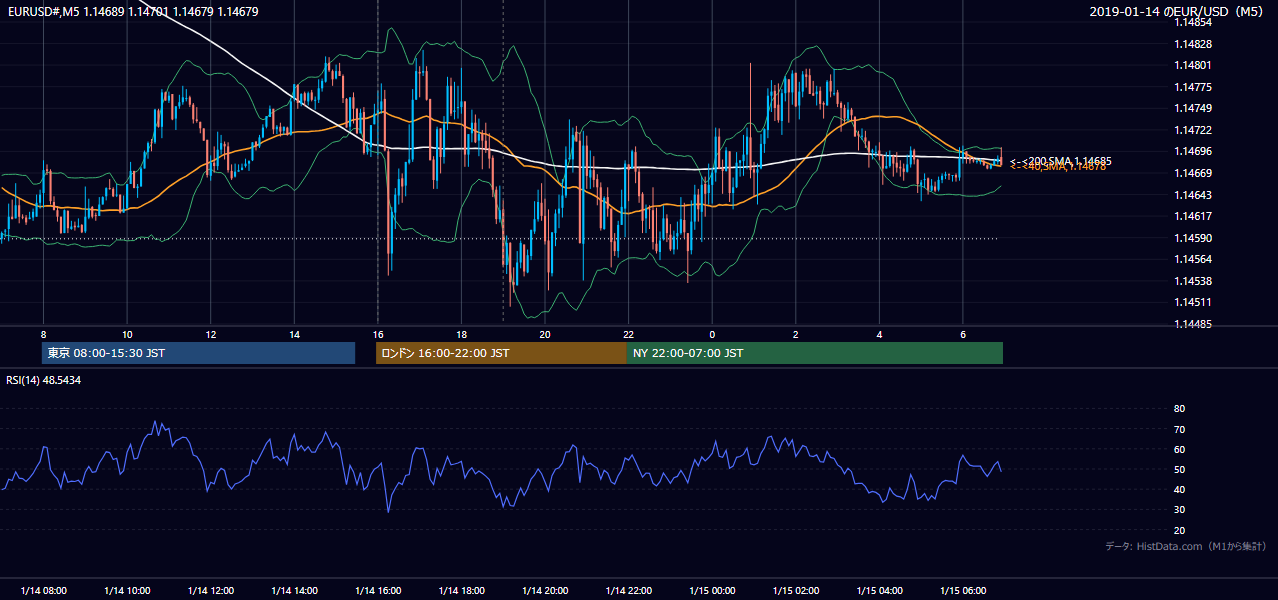Click the 1/15 02:00 date label
The width and height of the screenshot is (1278, 600).
click(x=795, y=591)
